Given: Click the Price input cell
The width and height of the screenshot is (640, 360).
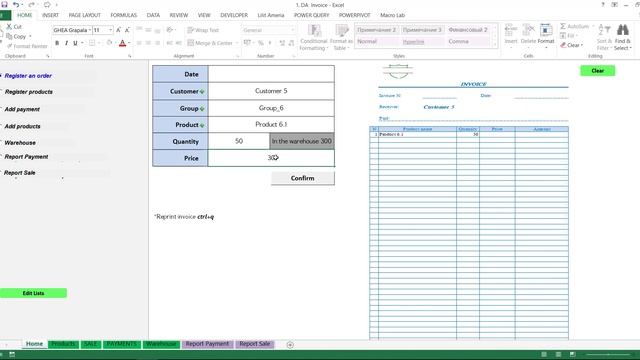Looking at the screenshot, I should tap(271, 158).
